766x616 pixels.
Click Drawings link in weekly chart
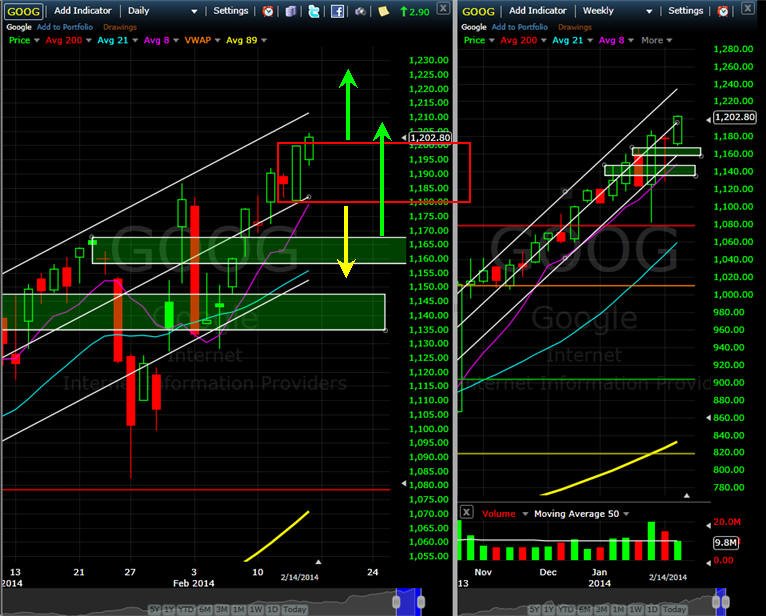tap(574, 27)
